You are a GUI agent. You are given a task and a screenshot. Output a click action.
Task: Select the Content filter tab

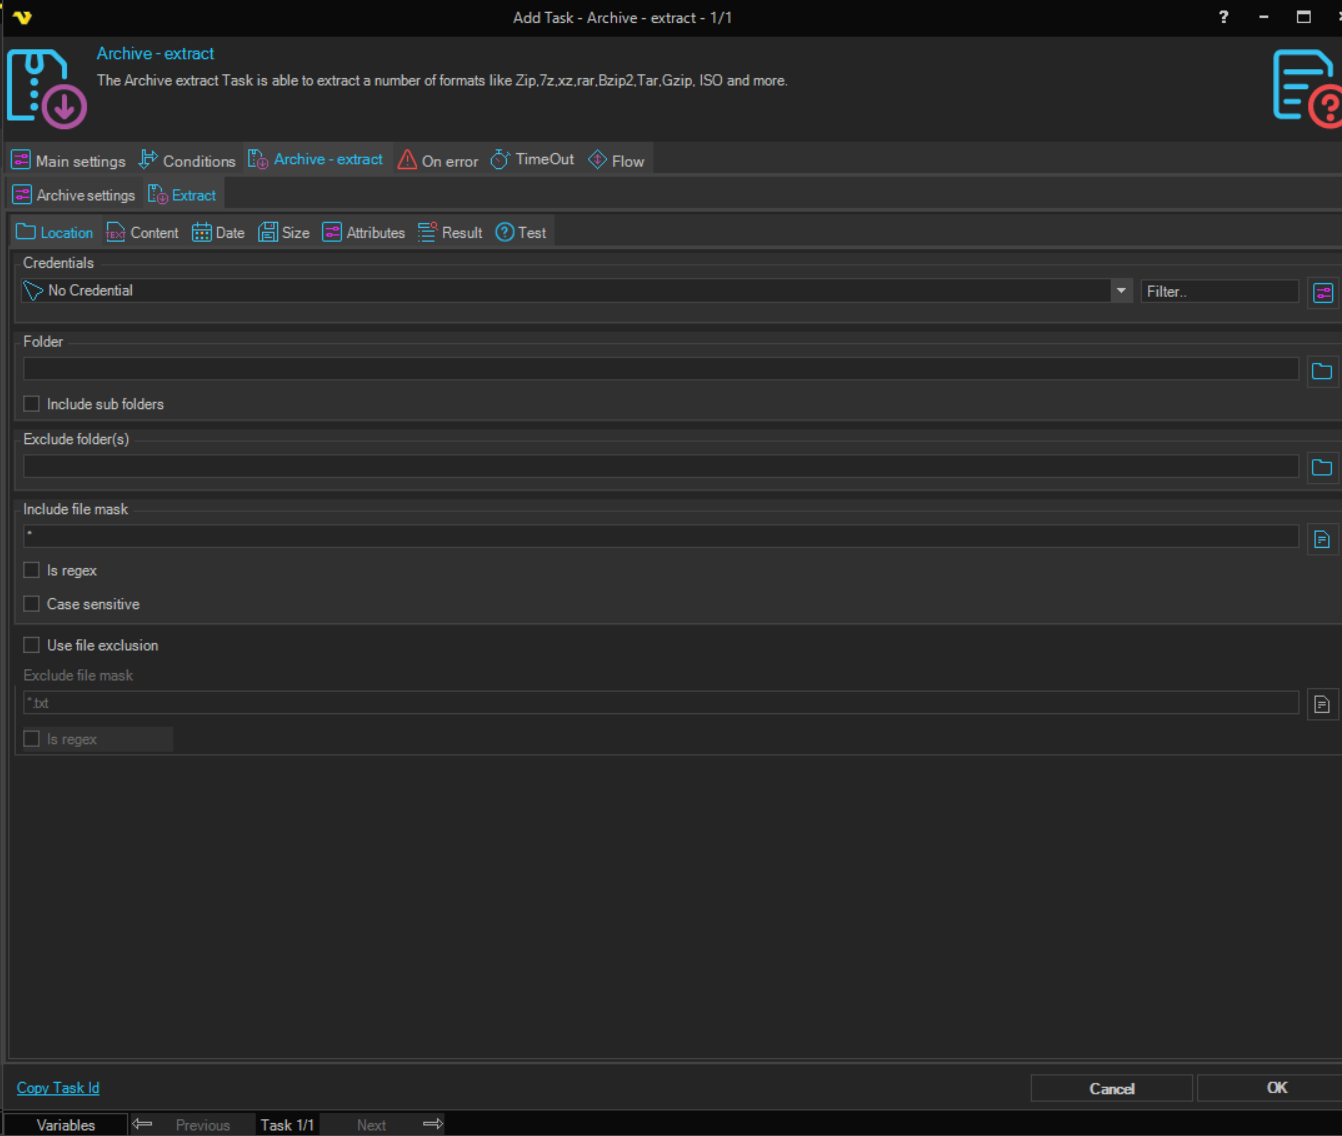142,233
